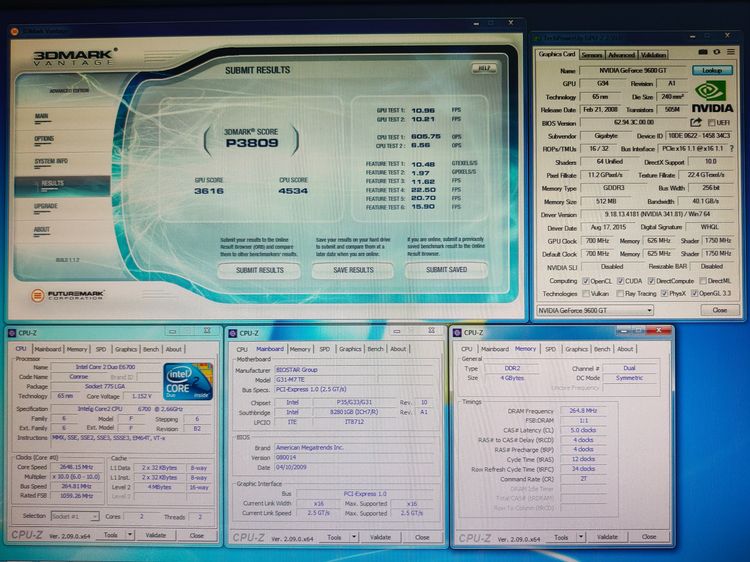Screen dimensions: 750x562
Task: Enable the DirectML checkbox
Action: click(x=703, y=281)
